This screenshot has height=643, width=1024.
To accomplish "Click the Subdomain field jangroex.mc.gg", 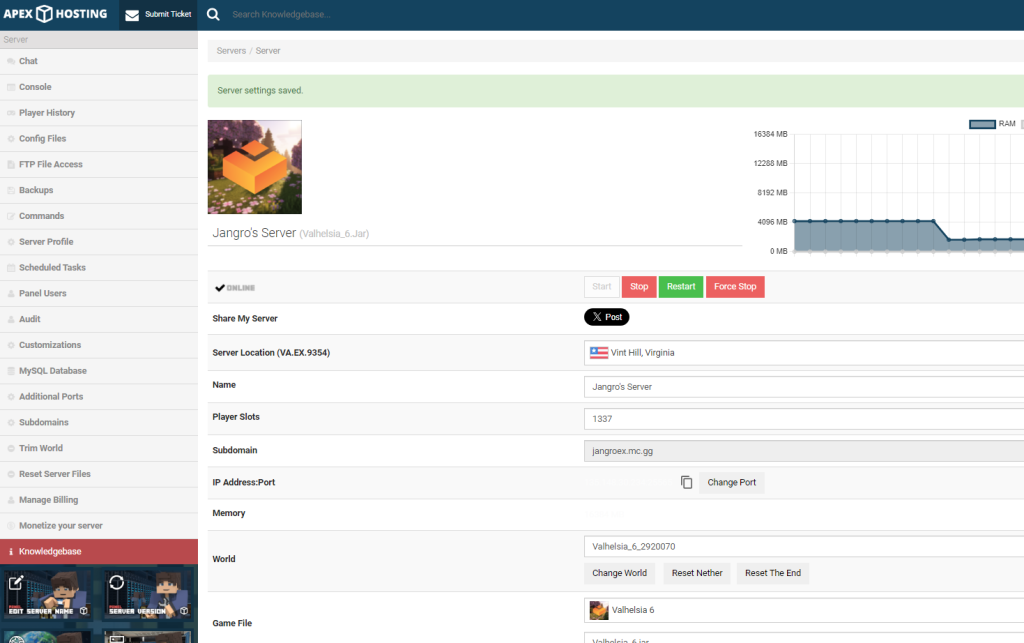I will tap(804, 451).
